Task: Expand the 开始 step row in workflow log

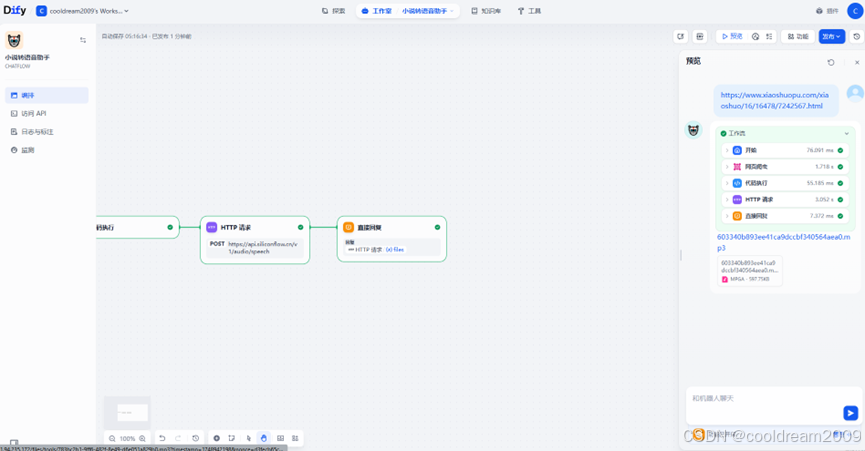Action: coord(785,150)
